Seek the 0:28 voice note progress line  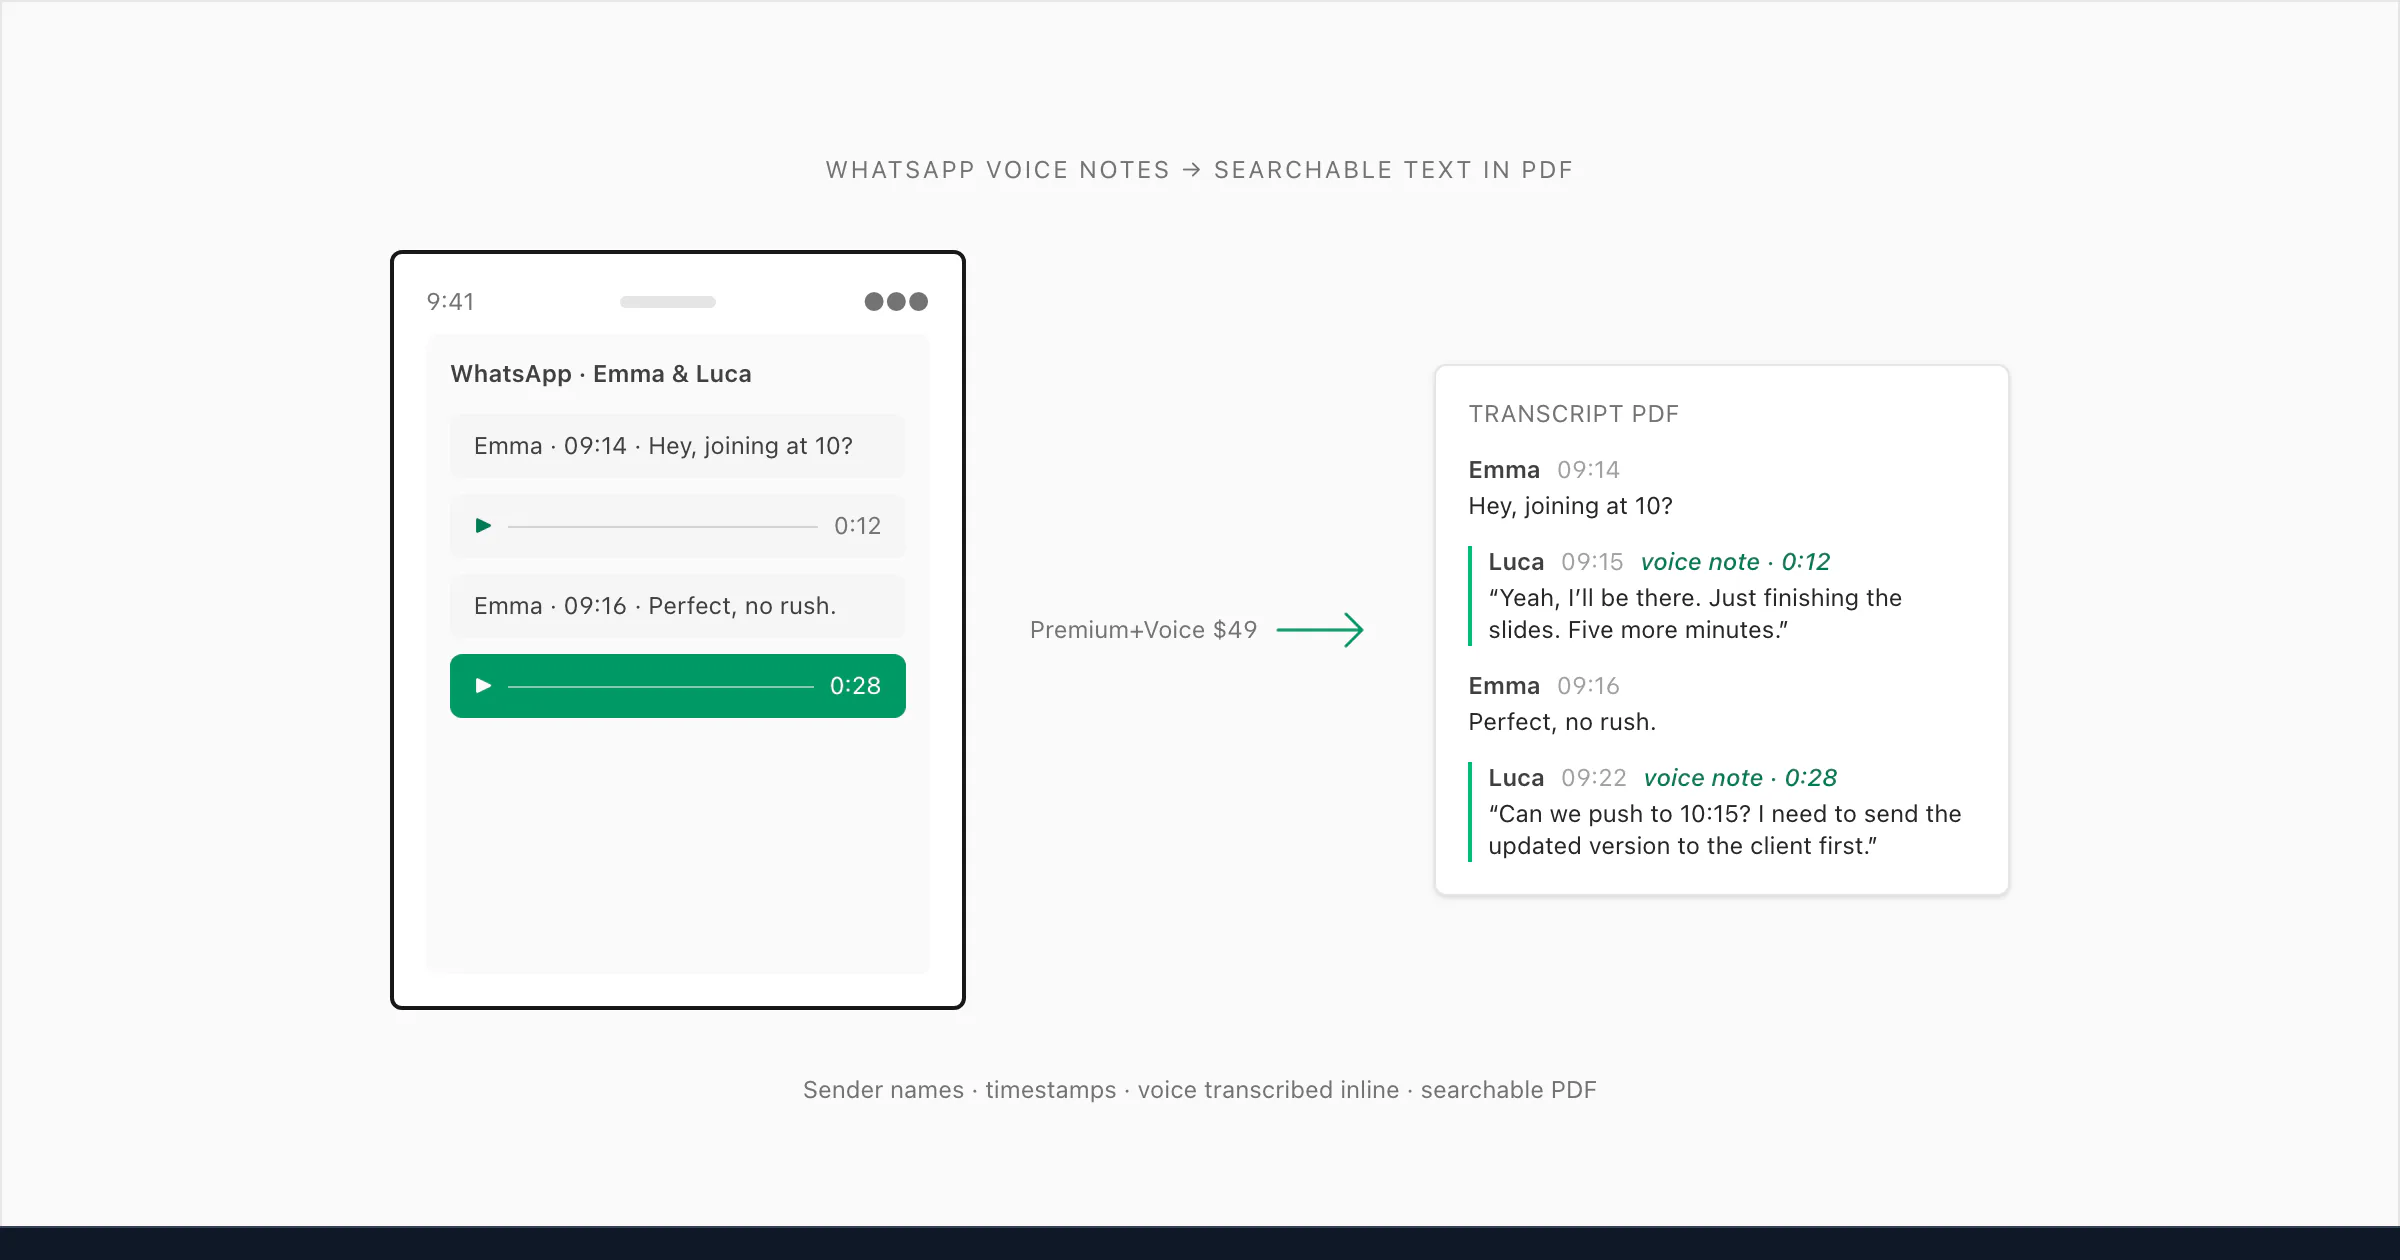[x=661, y=686]
